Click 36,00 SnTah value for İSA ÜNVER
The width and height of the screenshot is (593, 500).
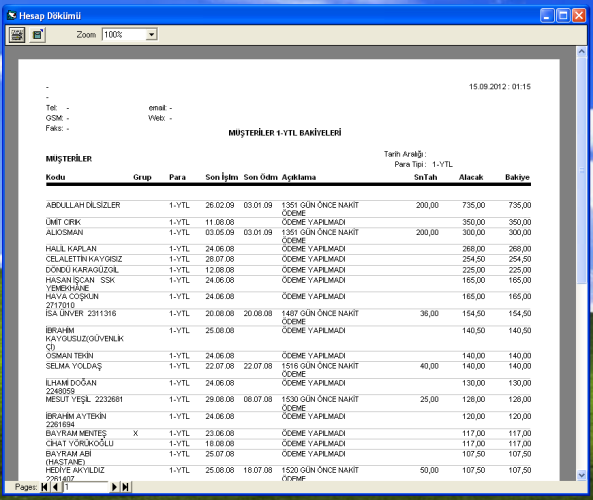click(429, 313)
